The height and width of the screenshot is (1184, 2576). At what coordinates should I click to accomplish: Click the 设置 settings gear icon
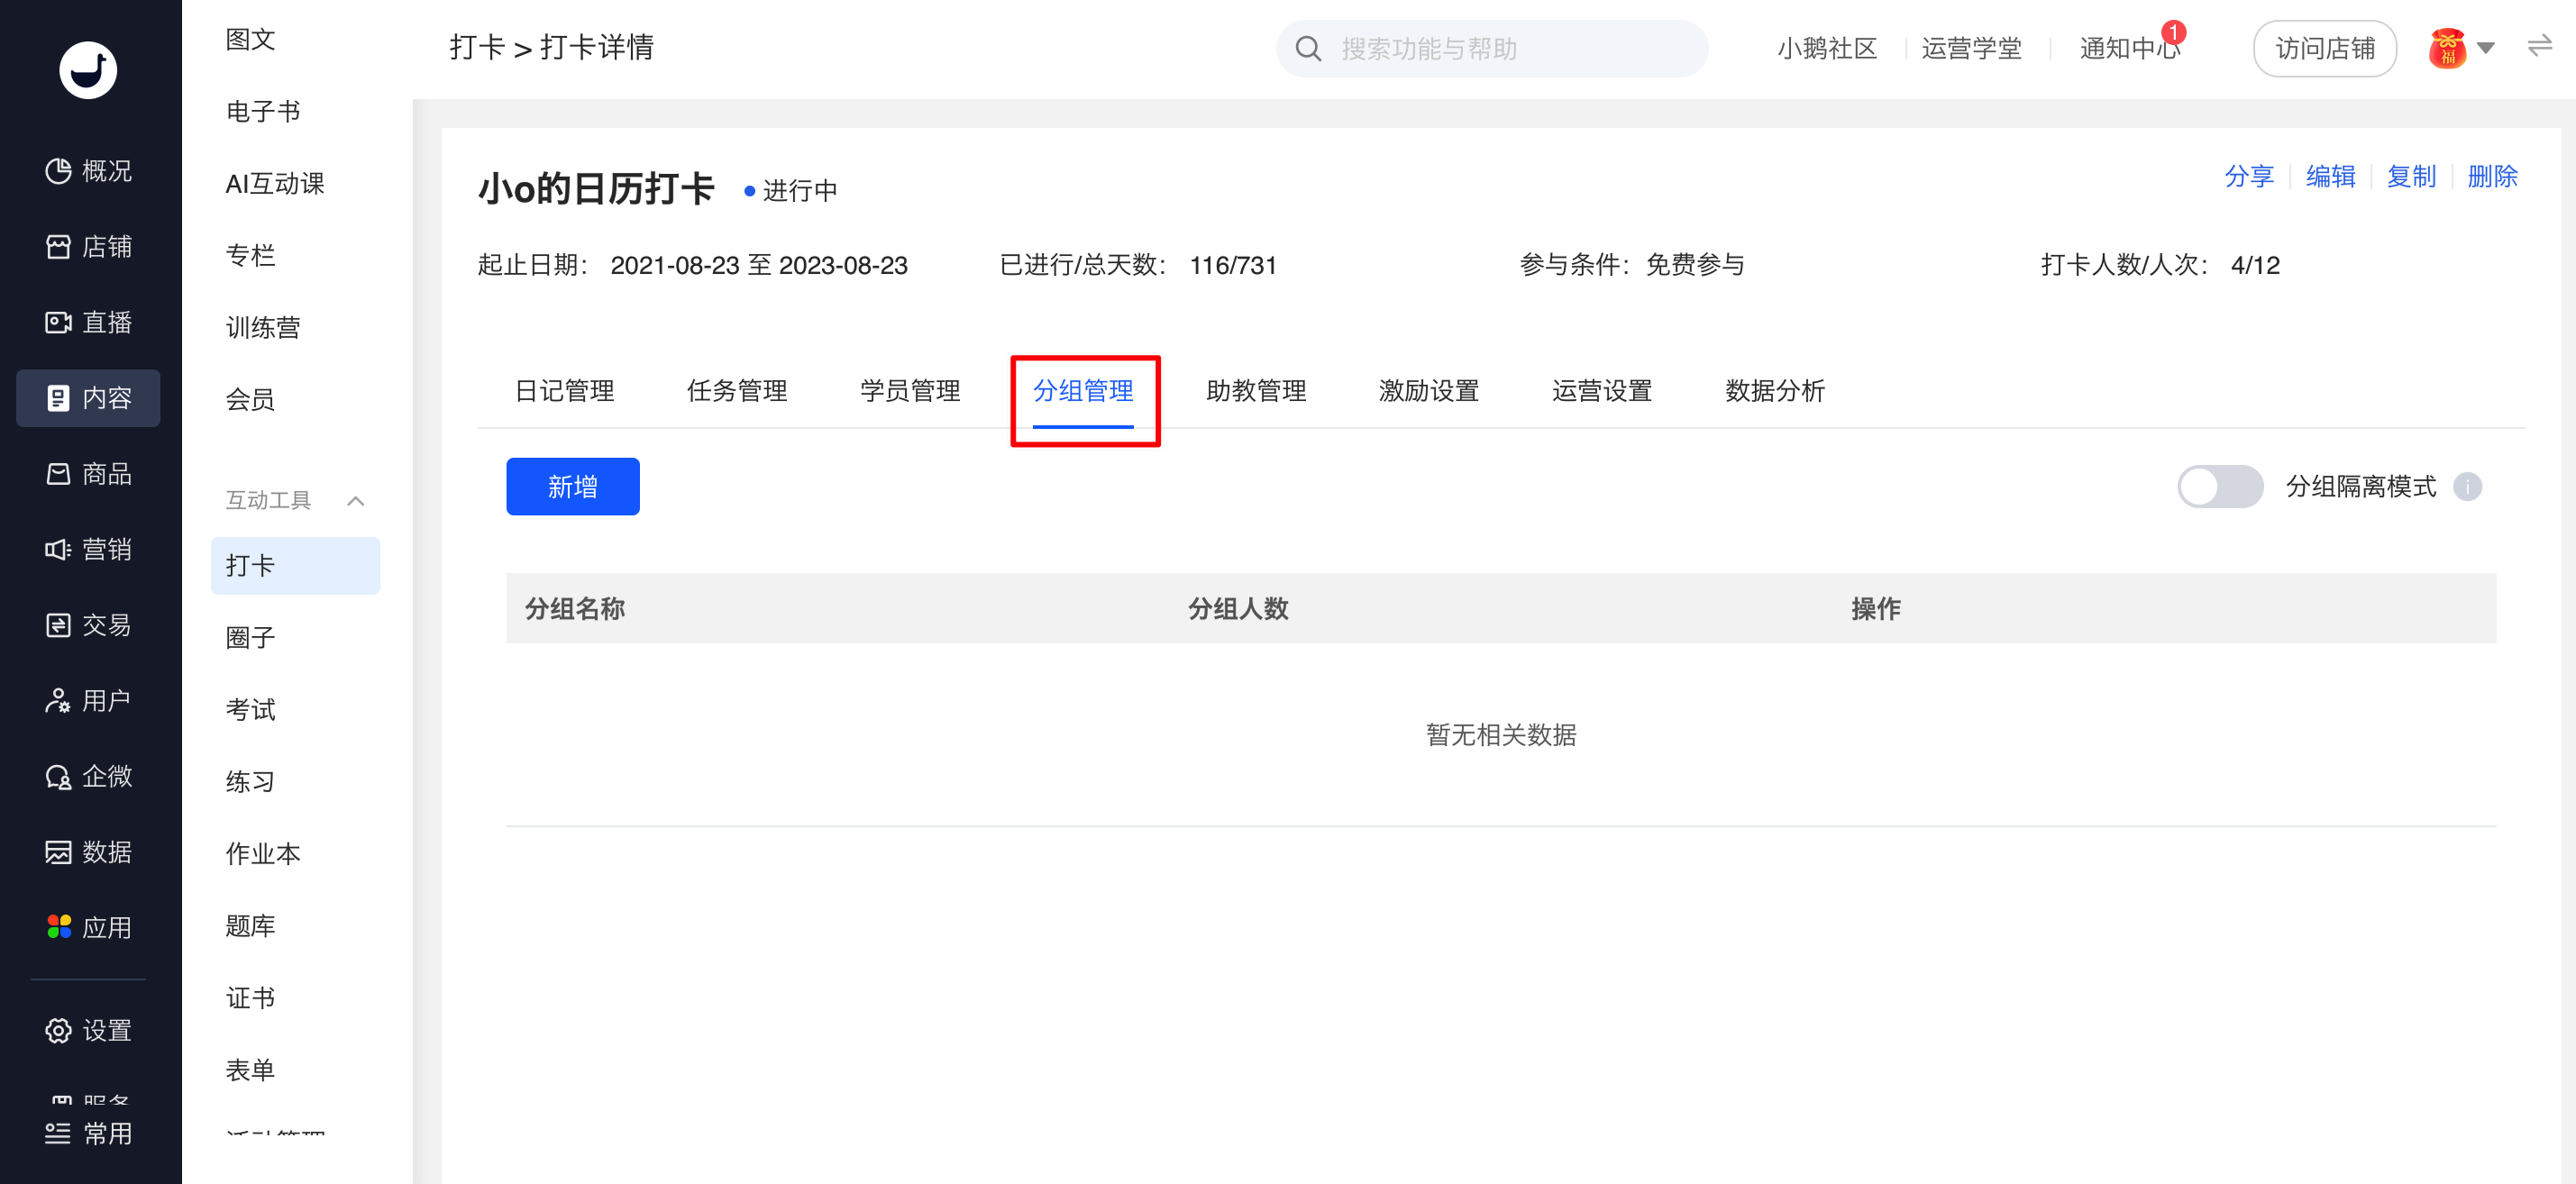pyautogui.click(x=58, y=1030)
